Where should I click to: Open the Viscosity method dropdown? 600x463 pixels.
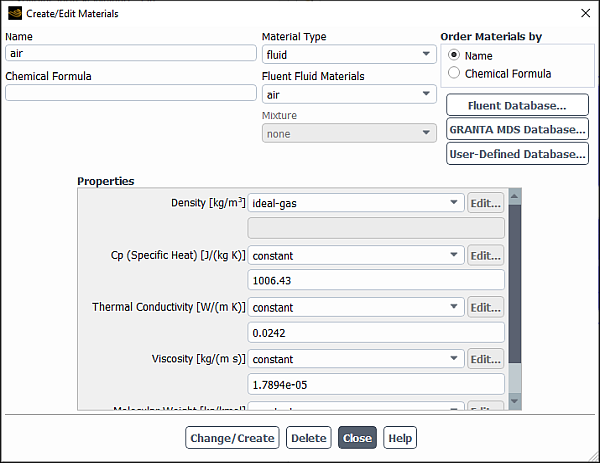pyautogui.click(x=355, y=359)
